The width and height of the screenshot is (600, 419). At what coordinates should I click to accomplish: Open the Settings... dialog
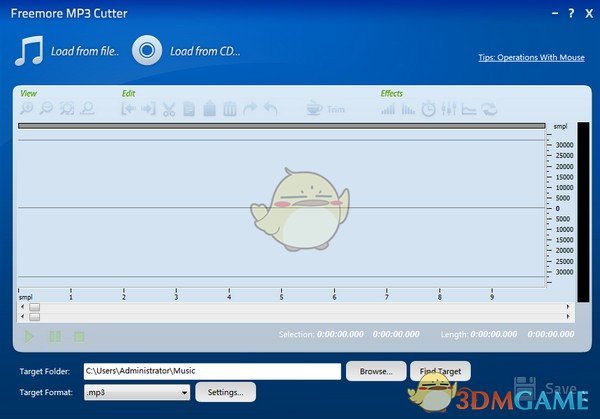coord(225,392)
